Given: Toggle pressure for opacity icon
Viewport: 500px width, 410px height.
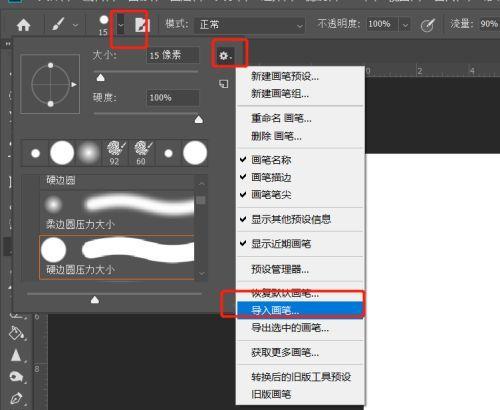Looking at the screenshot, I should click(x=427, y=25).
